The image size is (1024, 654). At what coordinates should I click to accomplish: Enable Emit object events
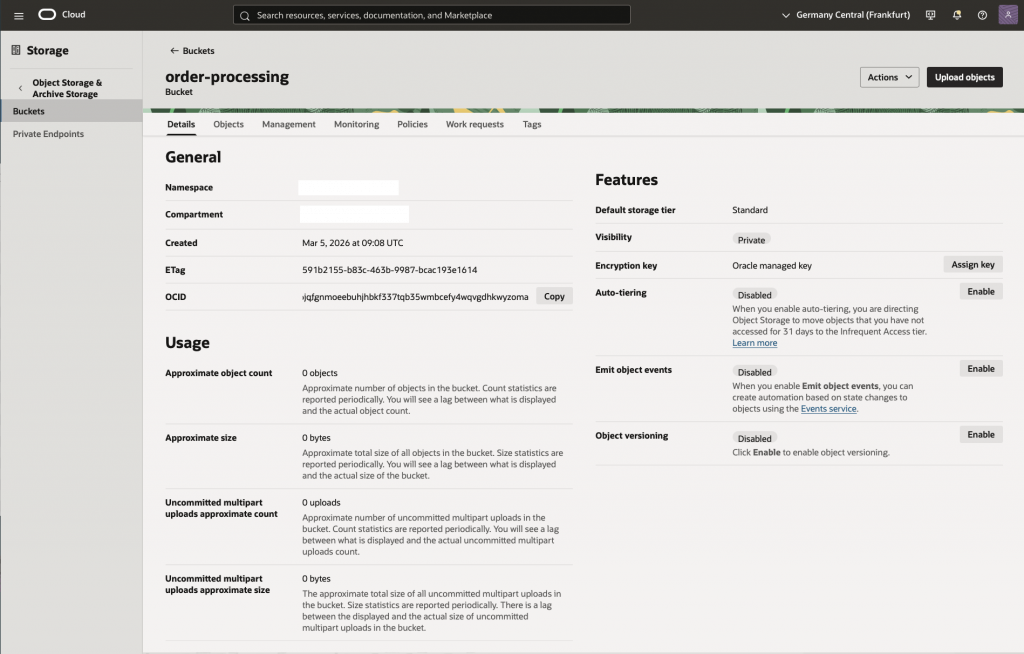pos(980,369)
